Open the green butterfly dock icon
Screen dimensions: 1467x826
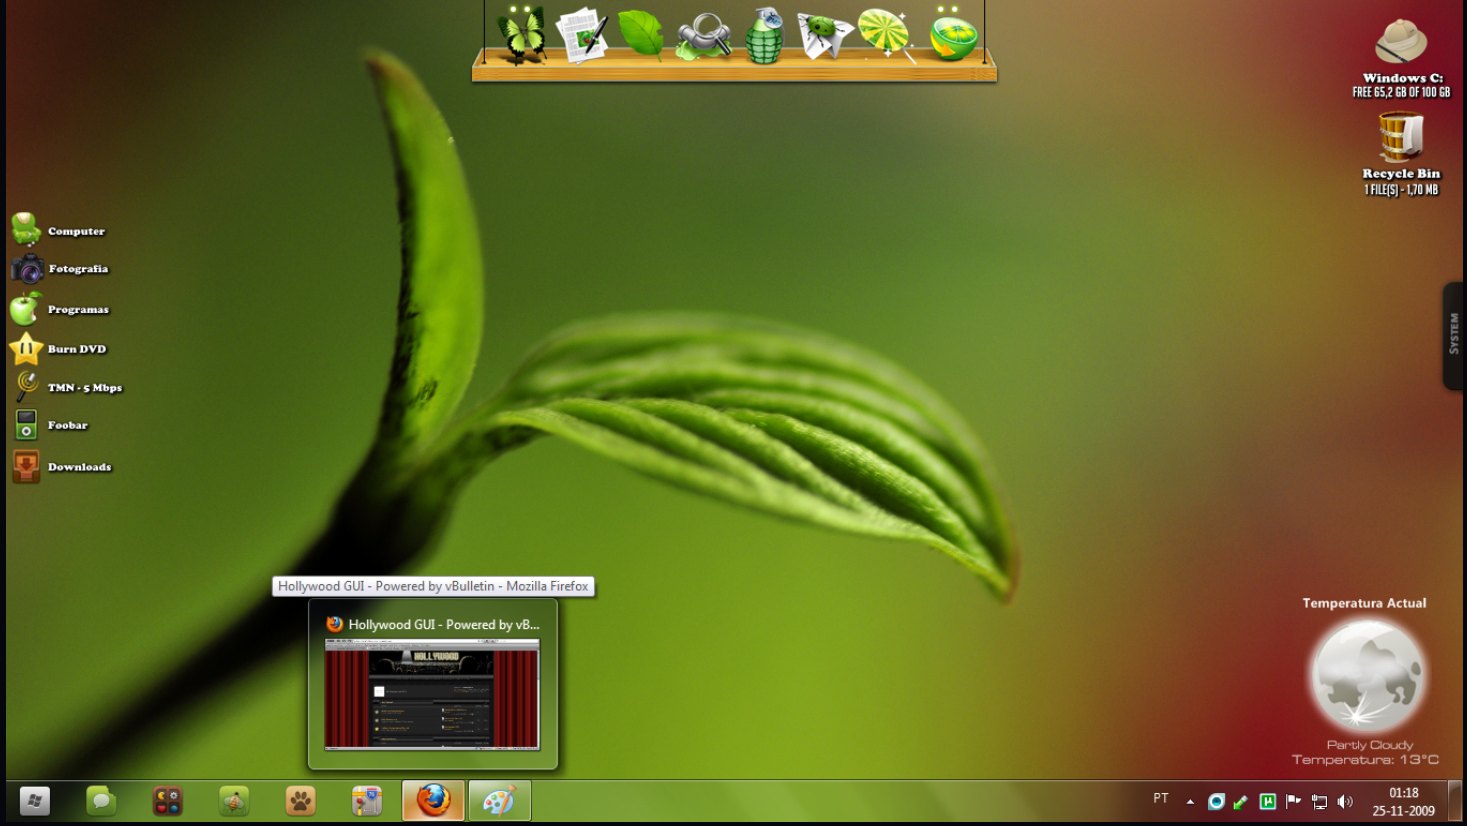[x=521, y=35]
